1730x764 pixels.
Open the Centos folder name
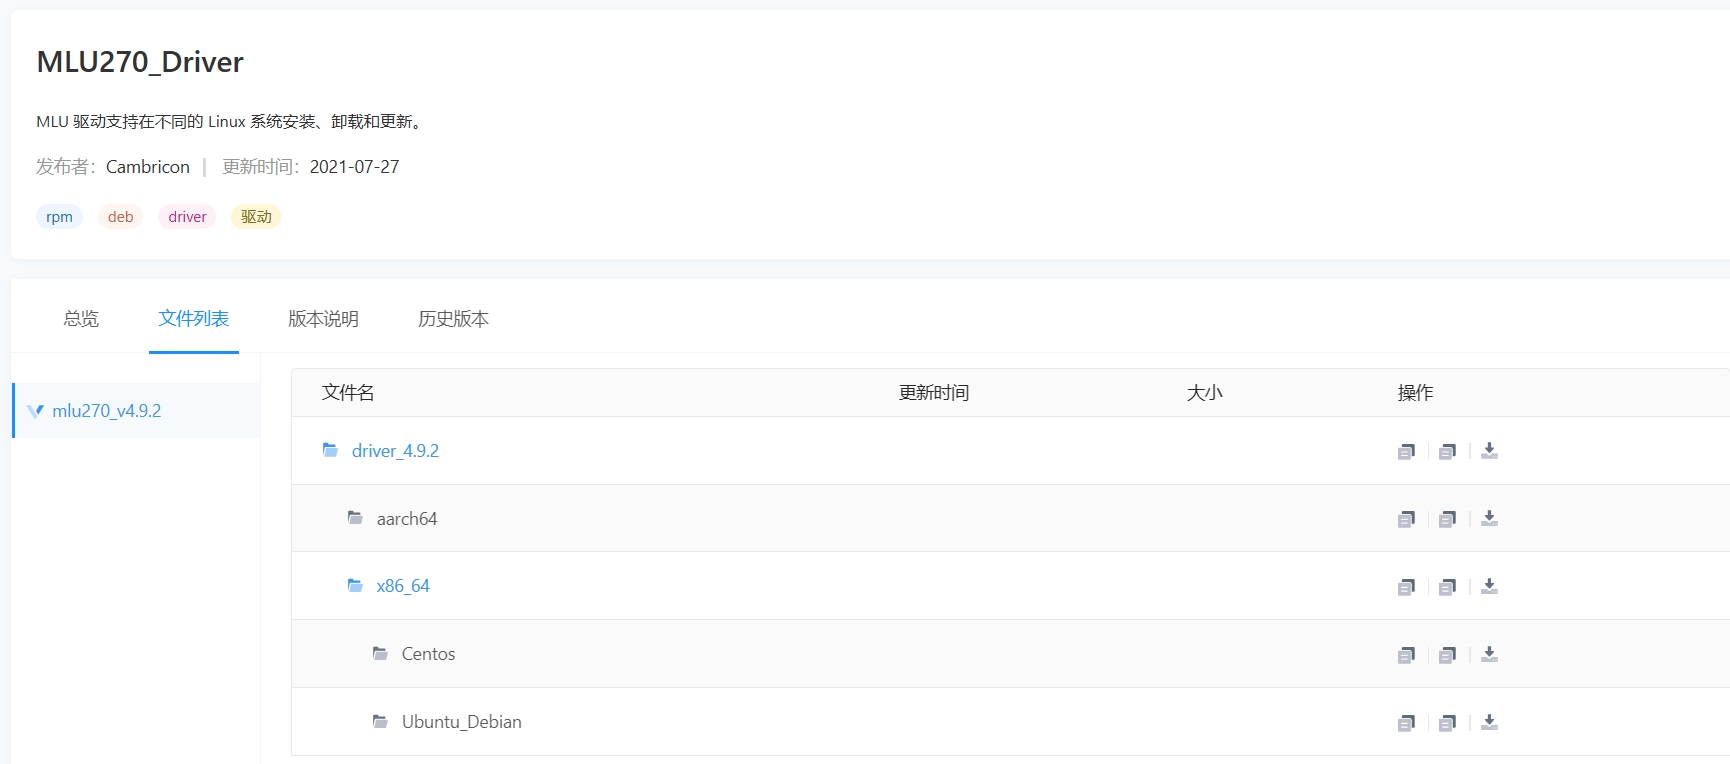[x=428, y=654]
